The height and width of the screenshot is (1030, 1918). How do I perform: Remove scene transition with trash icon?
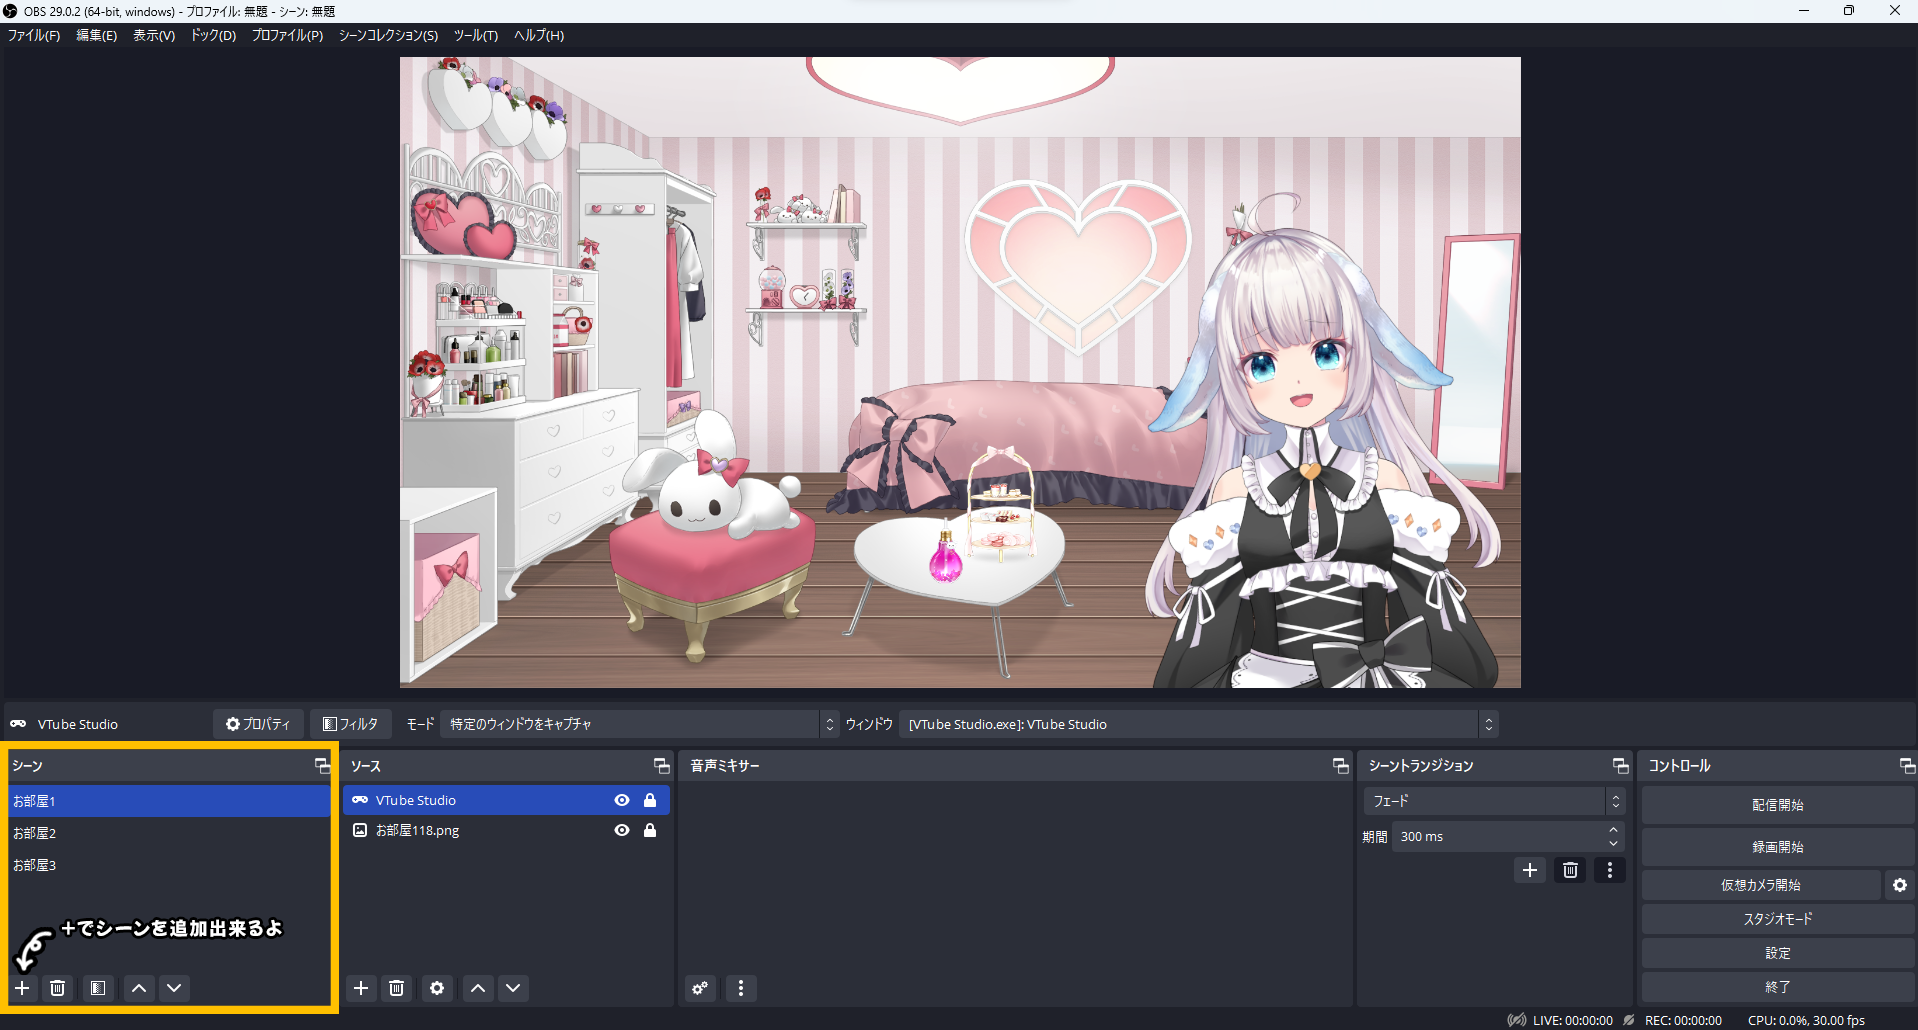point(1570,870)
